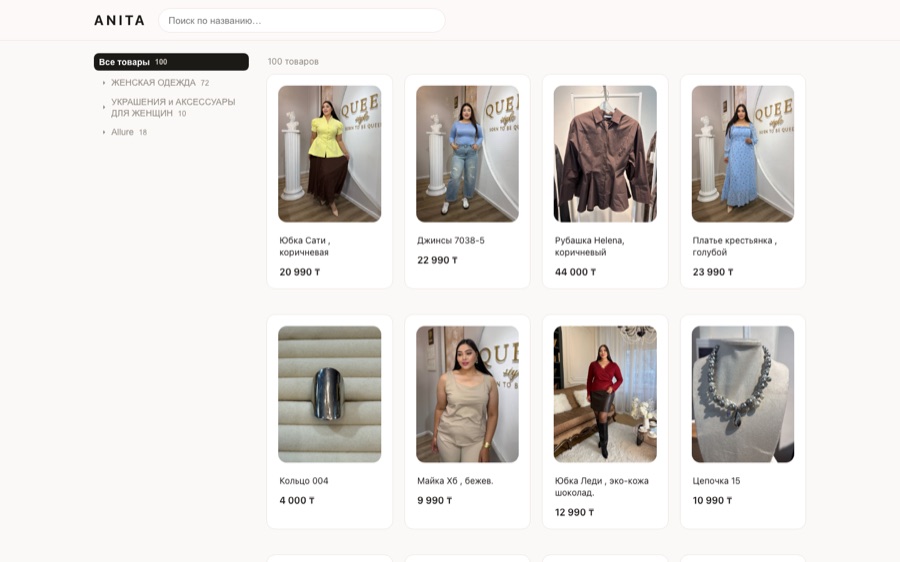Click the Джинсы 7038-5 title link
The height and width of the screenshot is (562, 900).
pos(451,241)
